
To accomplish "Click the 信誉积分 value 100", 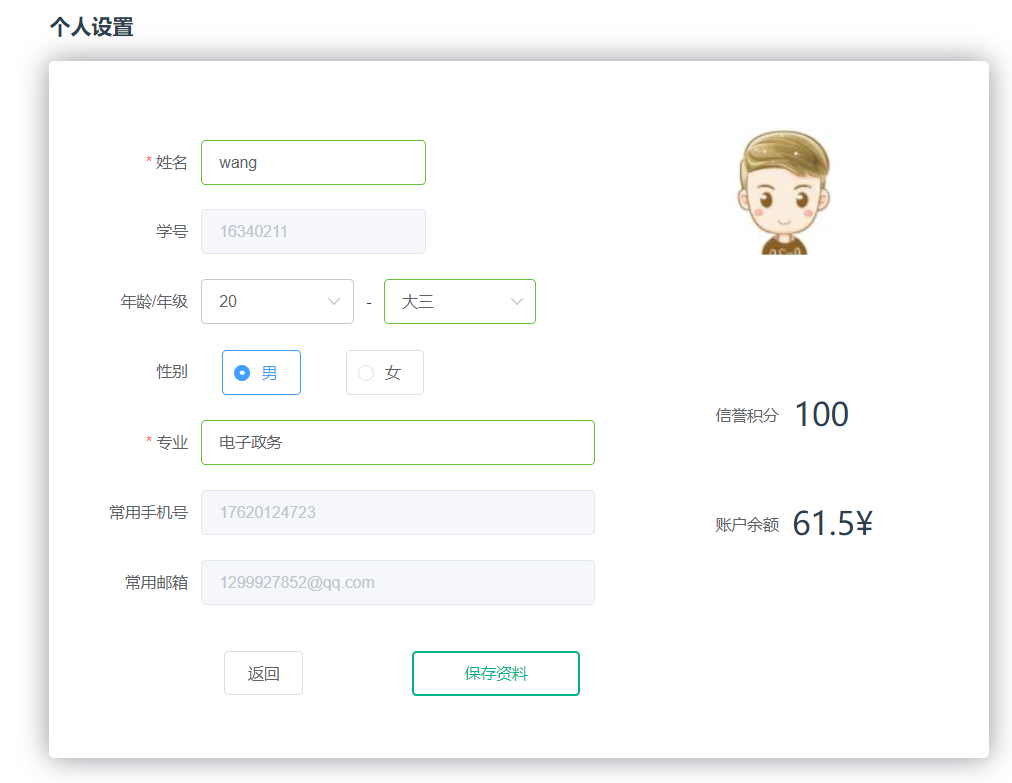I will click(x=821, y=415).
